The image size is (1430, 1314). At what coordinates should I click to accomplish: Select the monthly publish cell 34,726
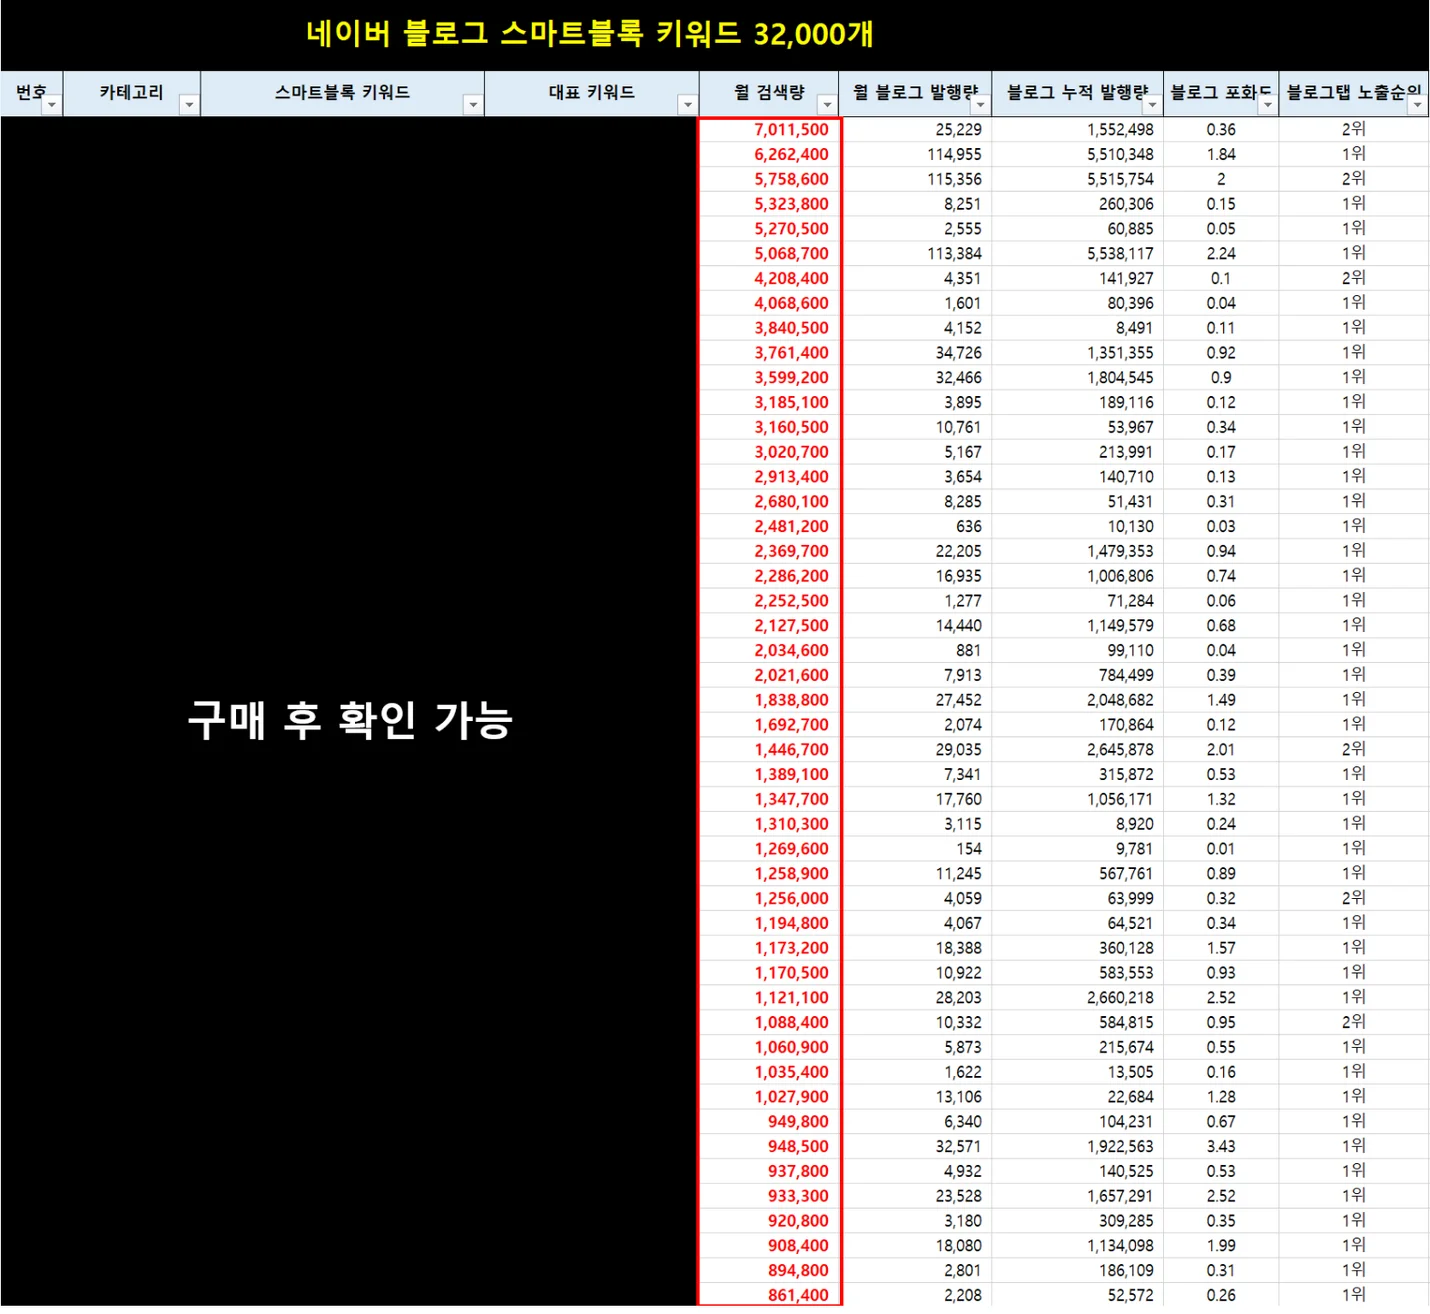[916, 353]
